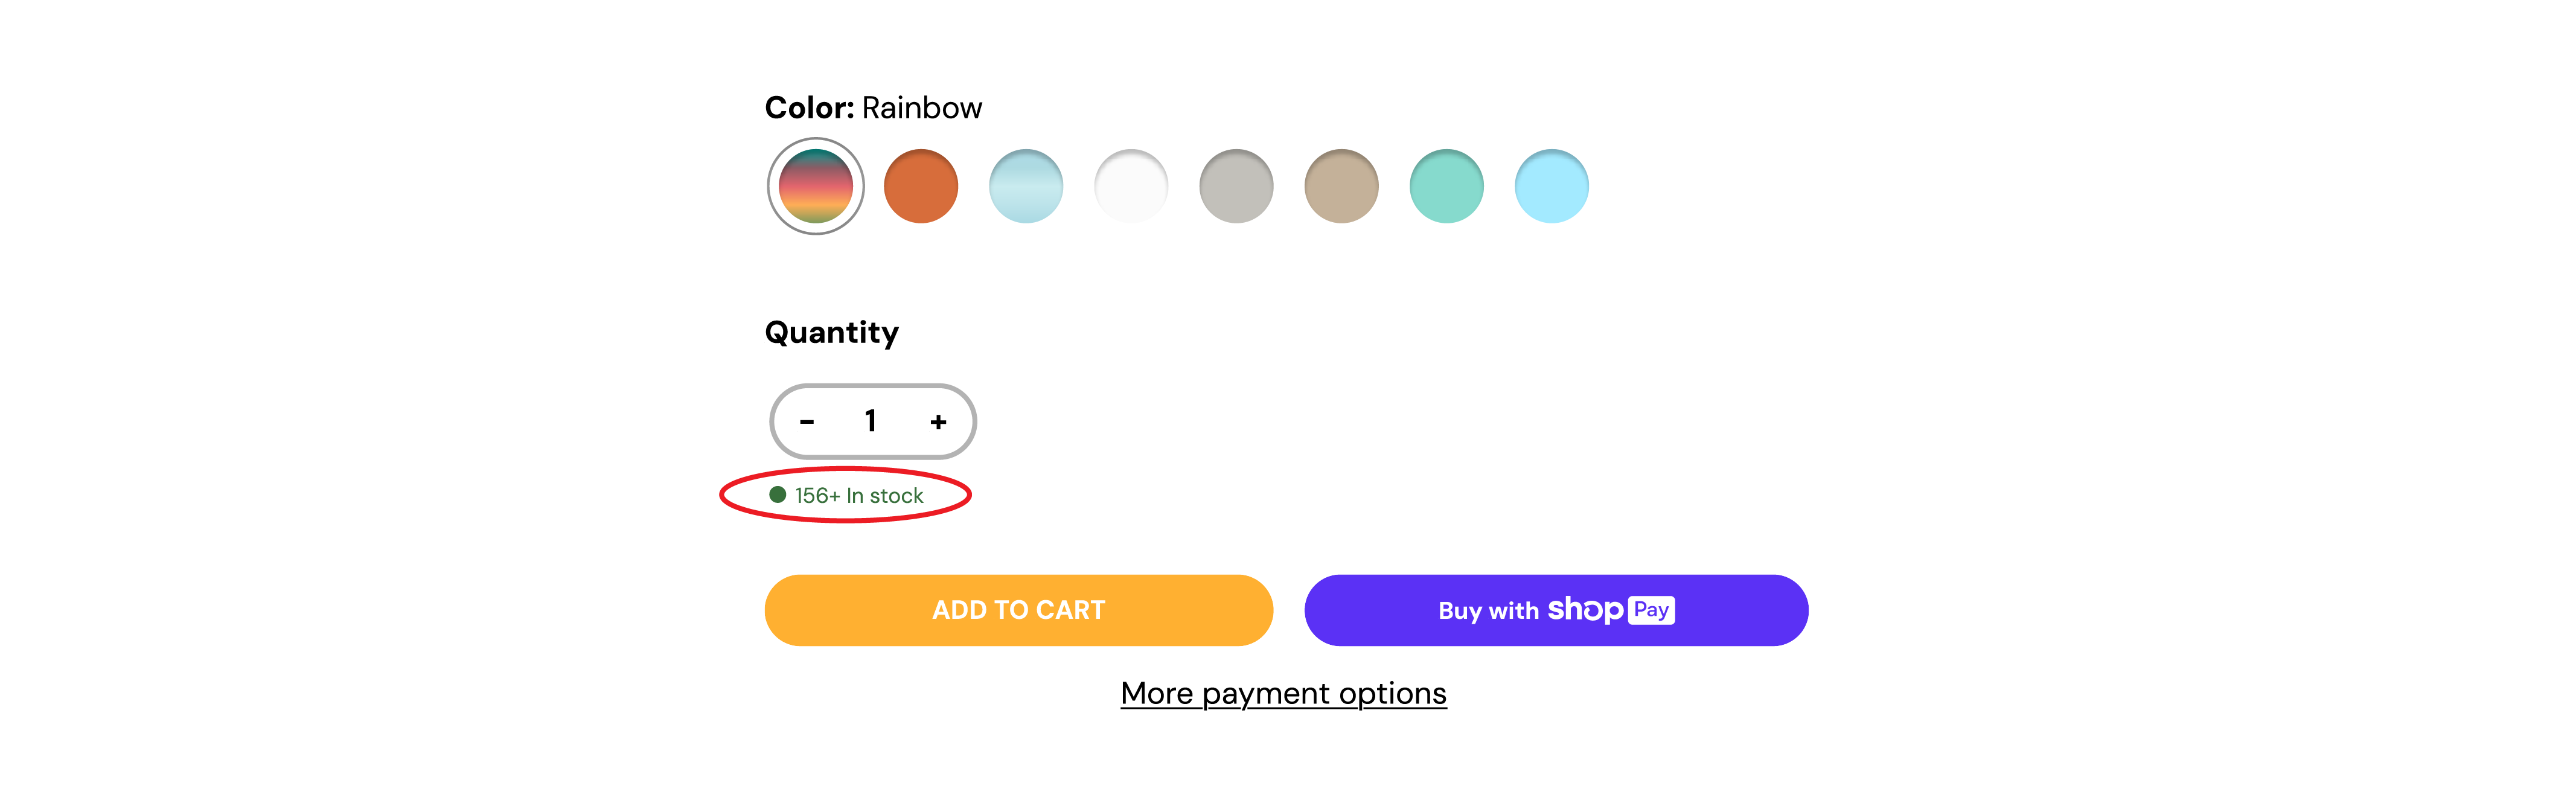This screenshot has width=2576, height=803.
Task: Select the white color swatch
Action: pyautogui.click(x=1131, y=186)
